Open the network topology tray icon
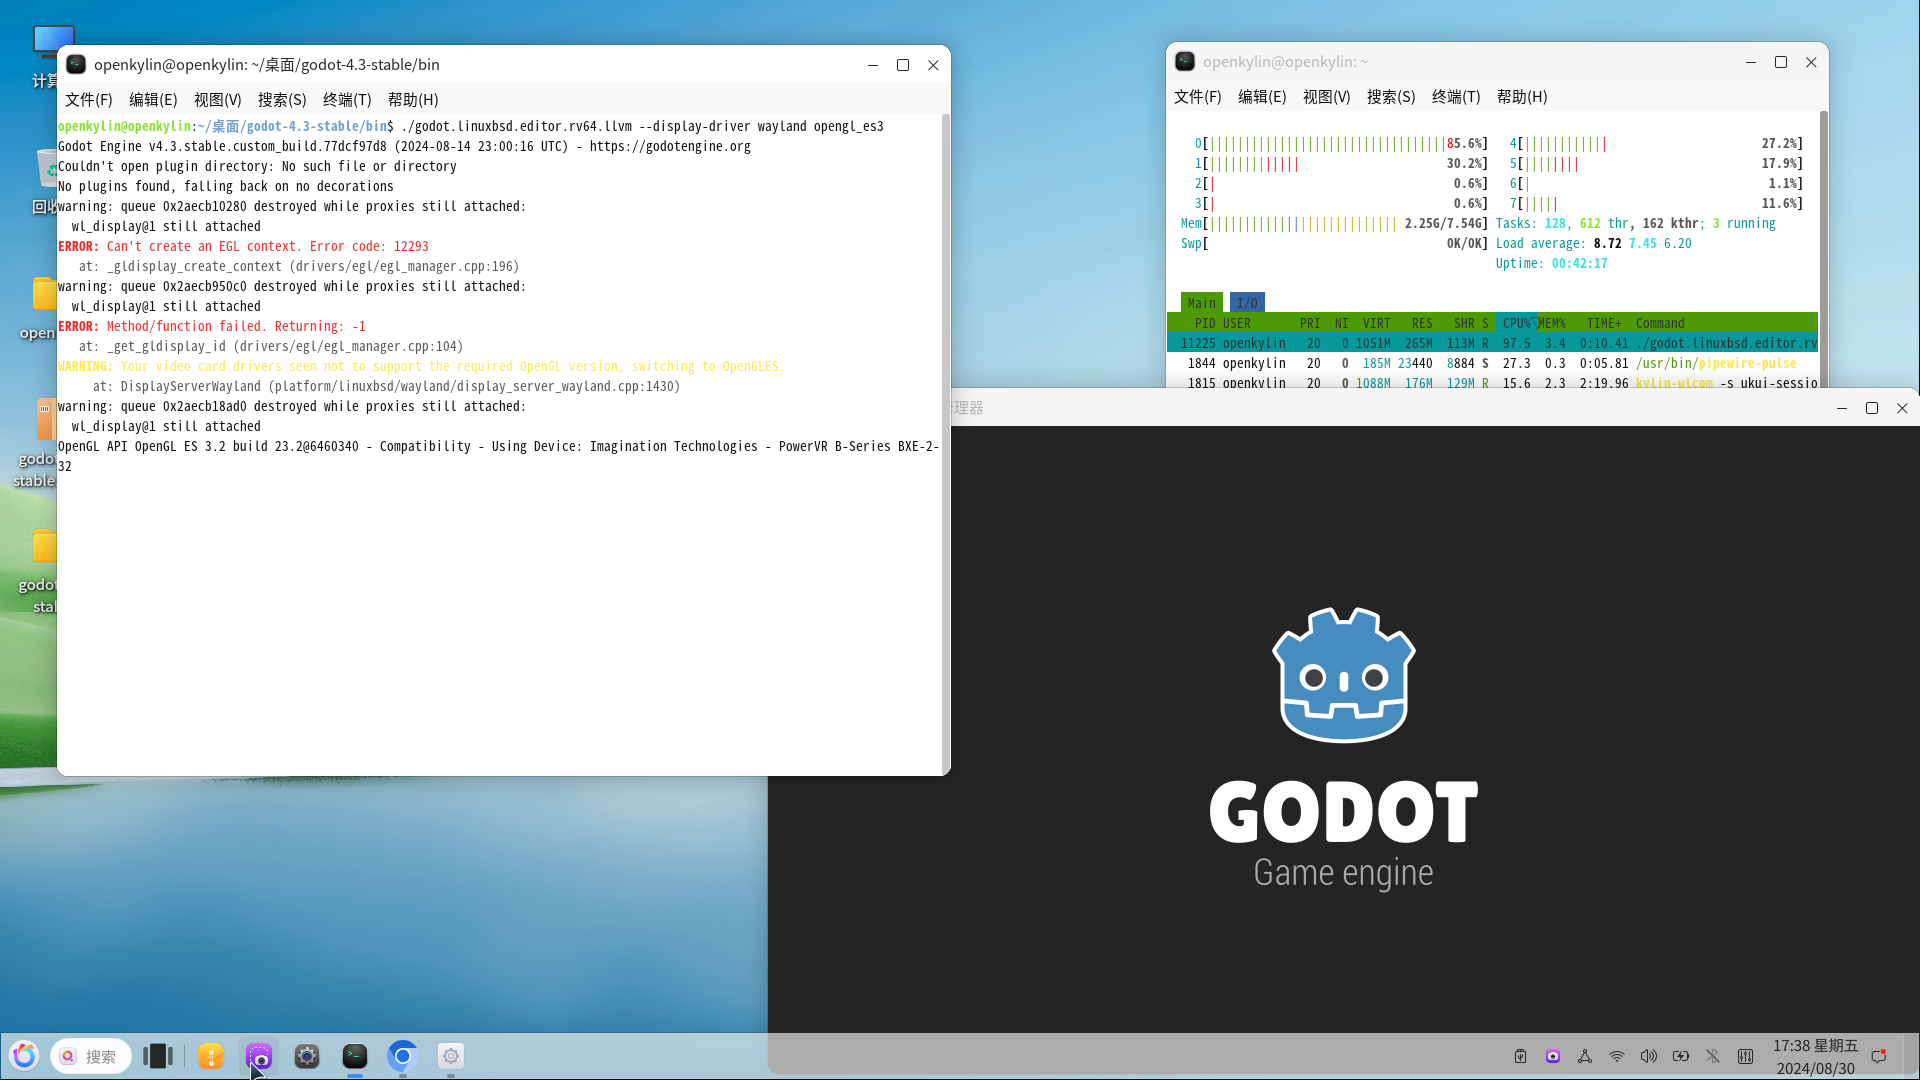 pyautogui.click(x=1585, y=1056)
